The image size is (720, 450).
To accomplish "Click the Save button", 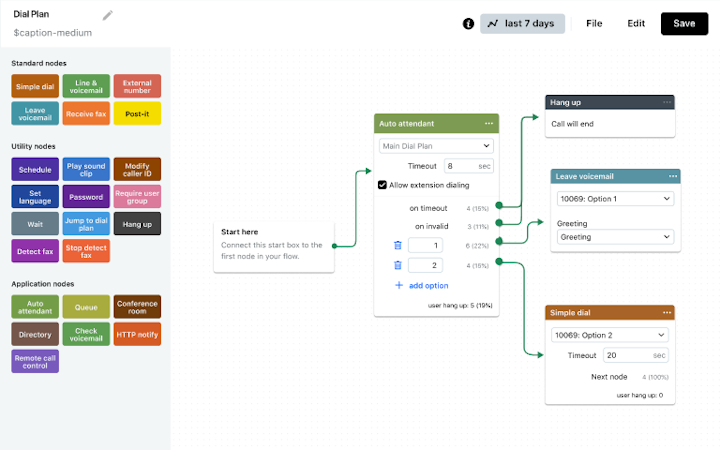I will click(x=684, y=23).
